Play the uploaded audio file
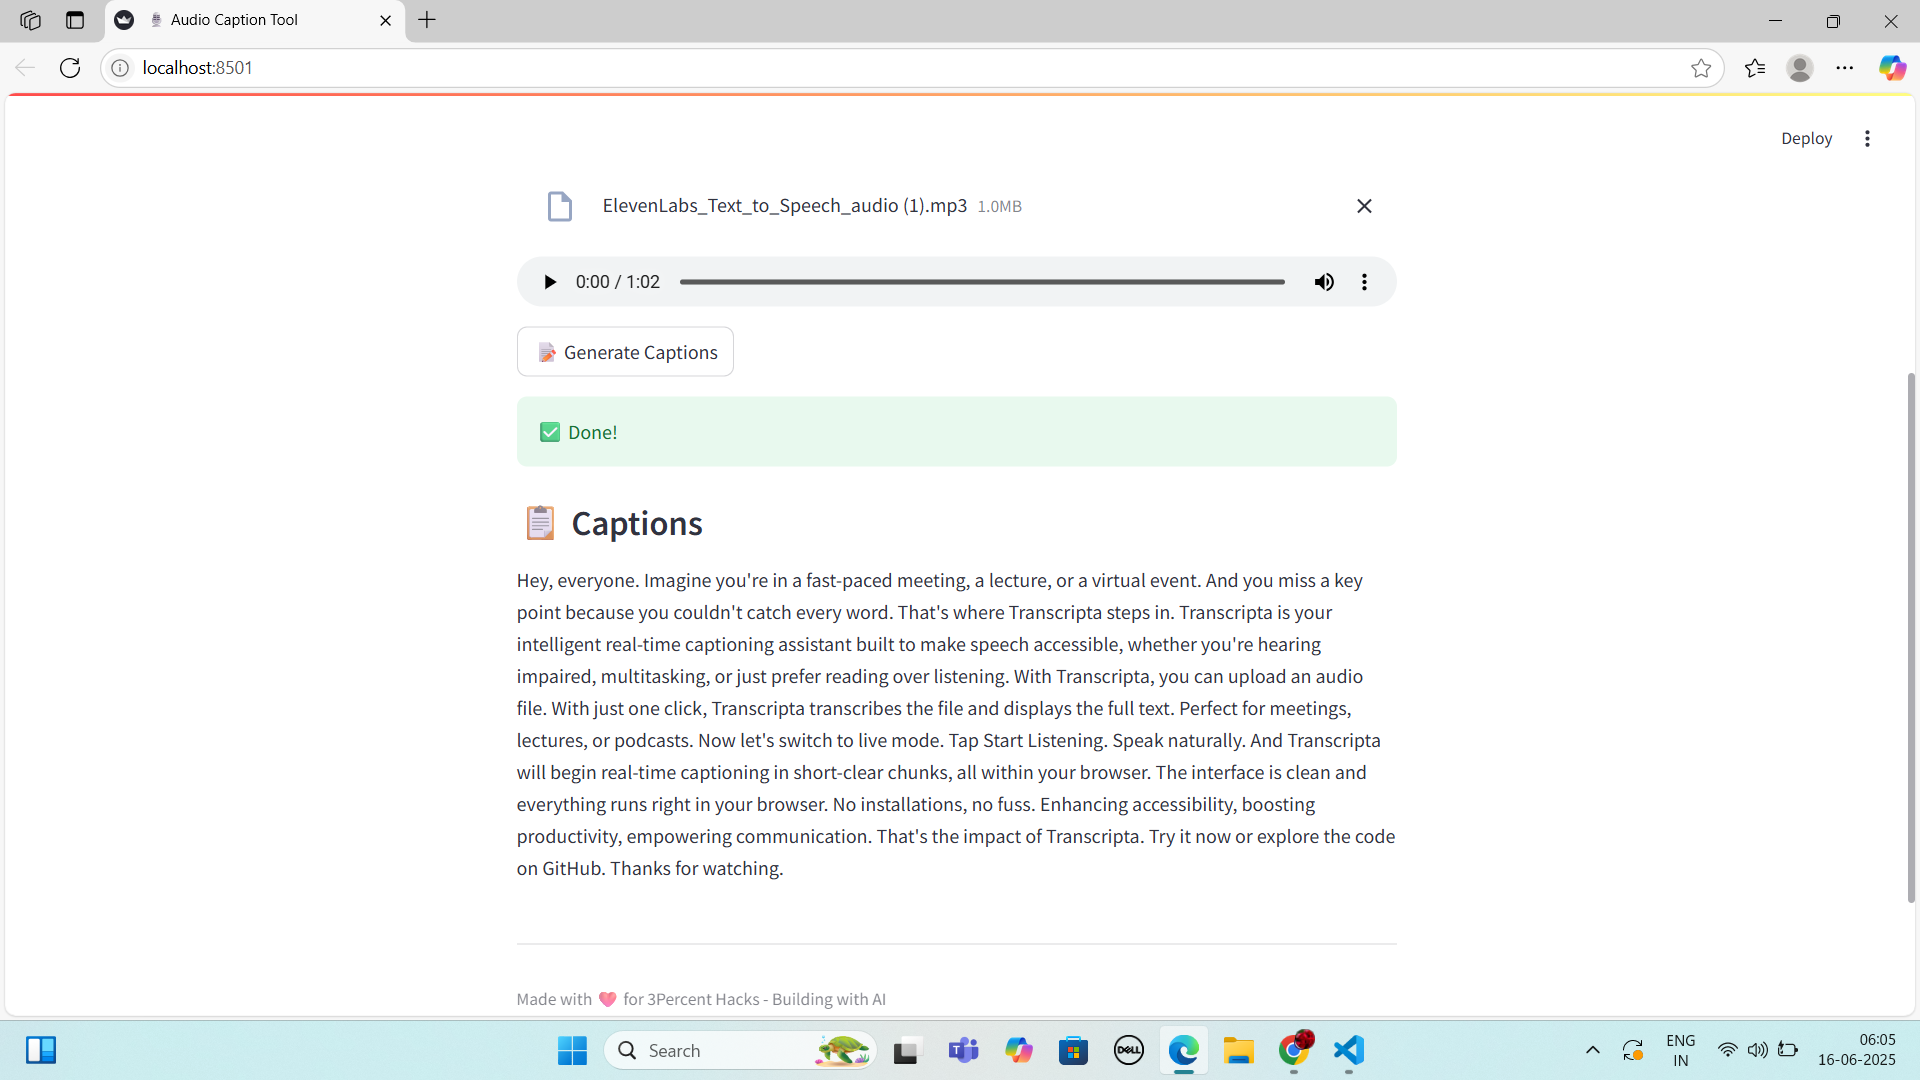 tap(549, 282)
